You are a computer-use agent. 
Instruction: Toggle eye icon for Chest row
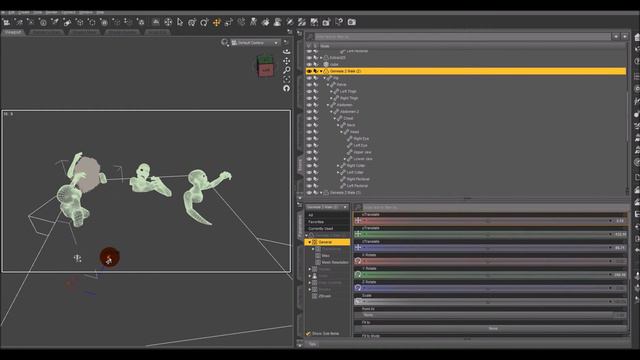(x=309, y=118)
